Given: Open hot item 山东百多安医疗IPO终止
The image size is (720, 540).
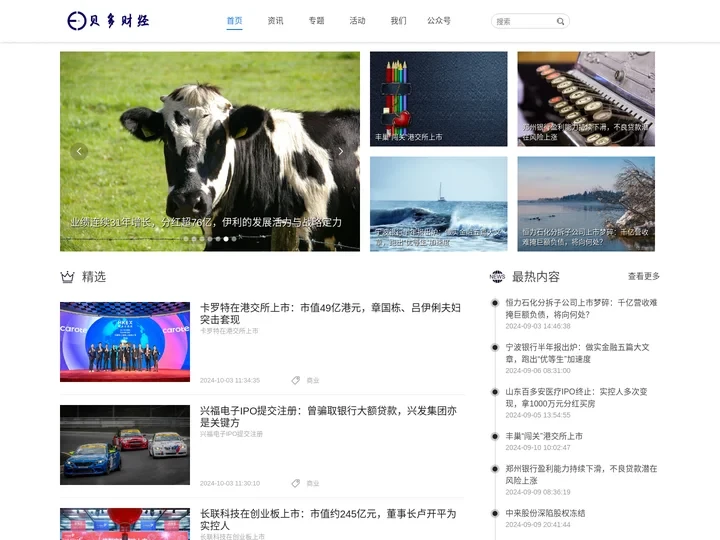Looking at the screenshot, I should [576, 398].
